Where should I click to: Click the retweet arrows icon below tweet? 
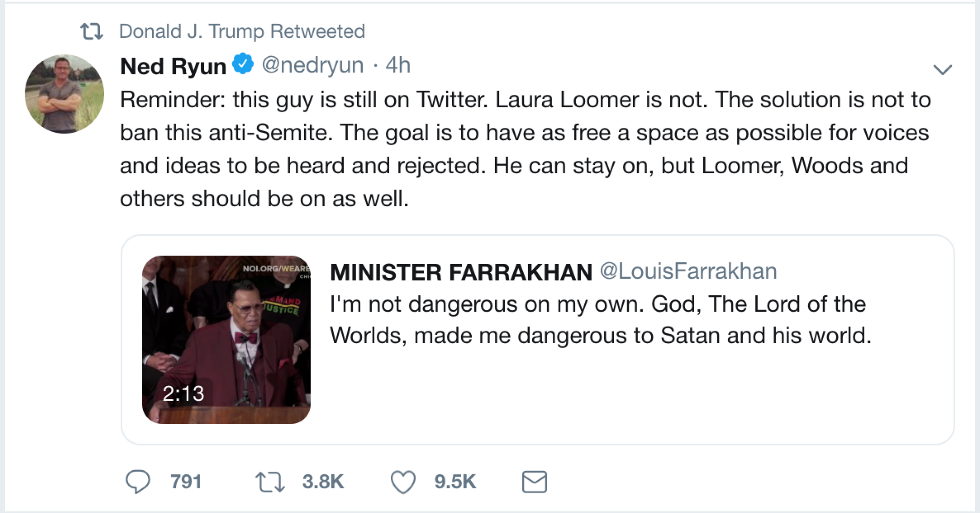[270, 482]
